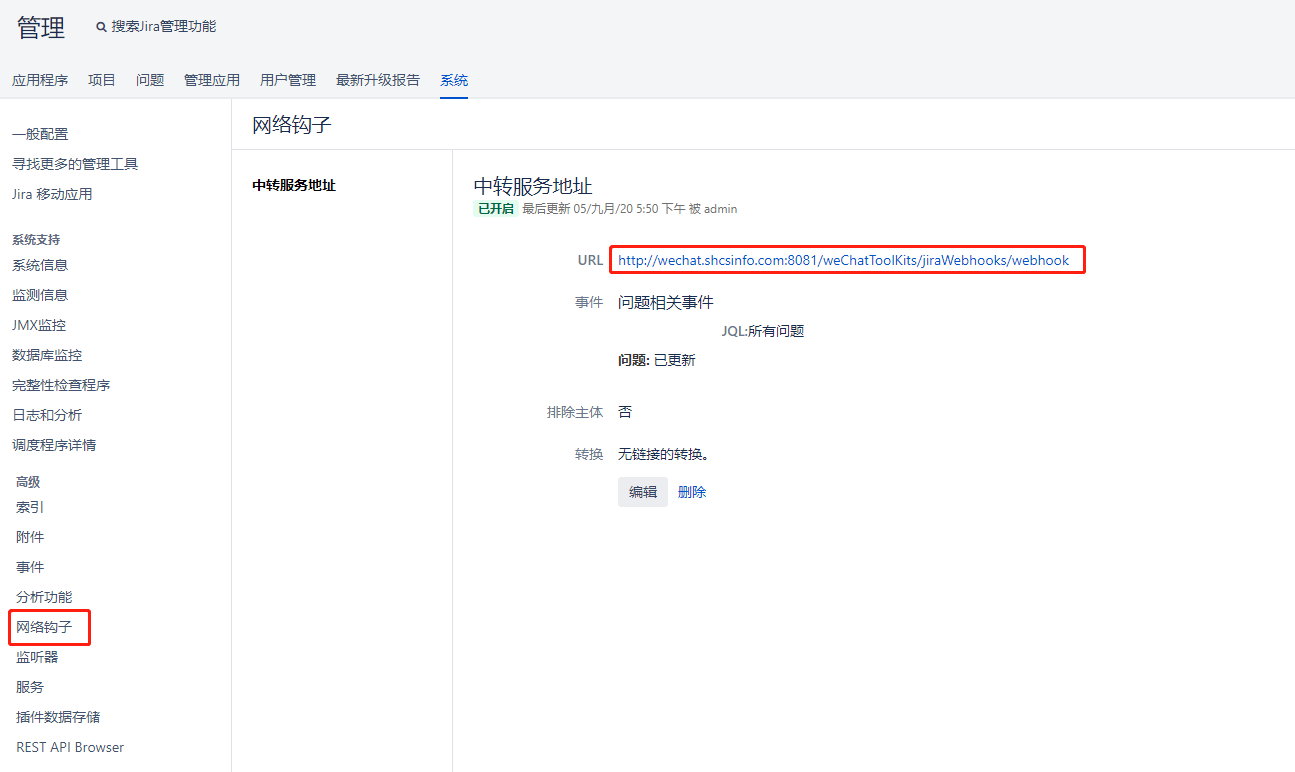This screenshot has width=1295, height=772.
Task: View 系统信息 page
Action: [40, 265]
